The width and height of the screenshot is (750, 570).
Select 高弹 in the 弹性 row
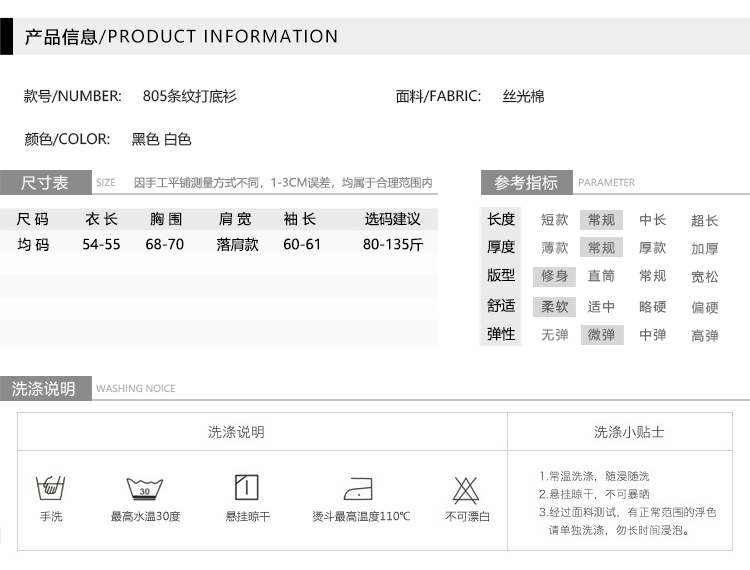click(x=704, y=336)
